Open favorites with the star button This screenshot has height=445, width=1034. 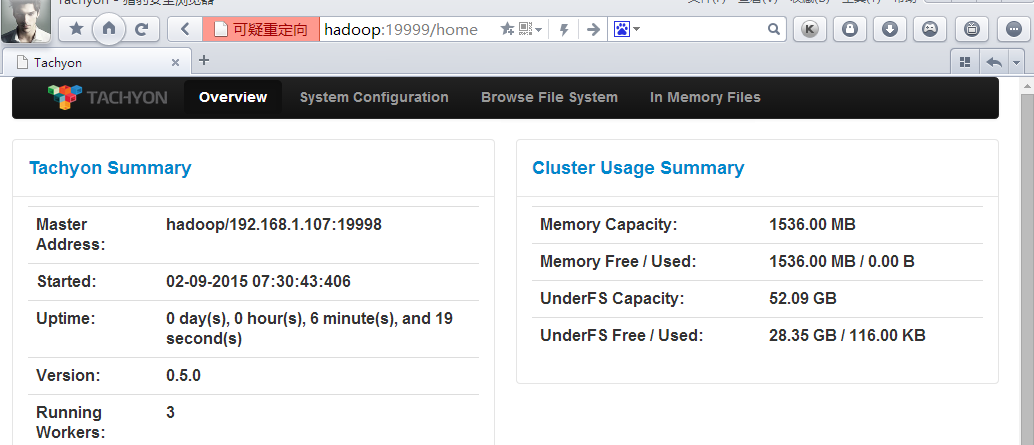76,29
